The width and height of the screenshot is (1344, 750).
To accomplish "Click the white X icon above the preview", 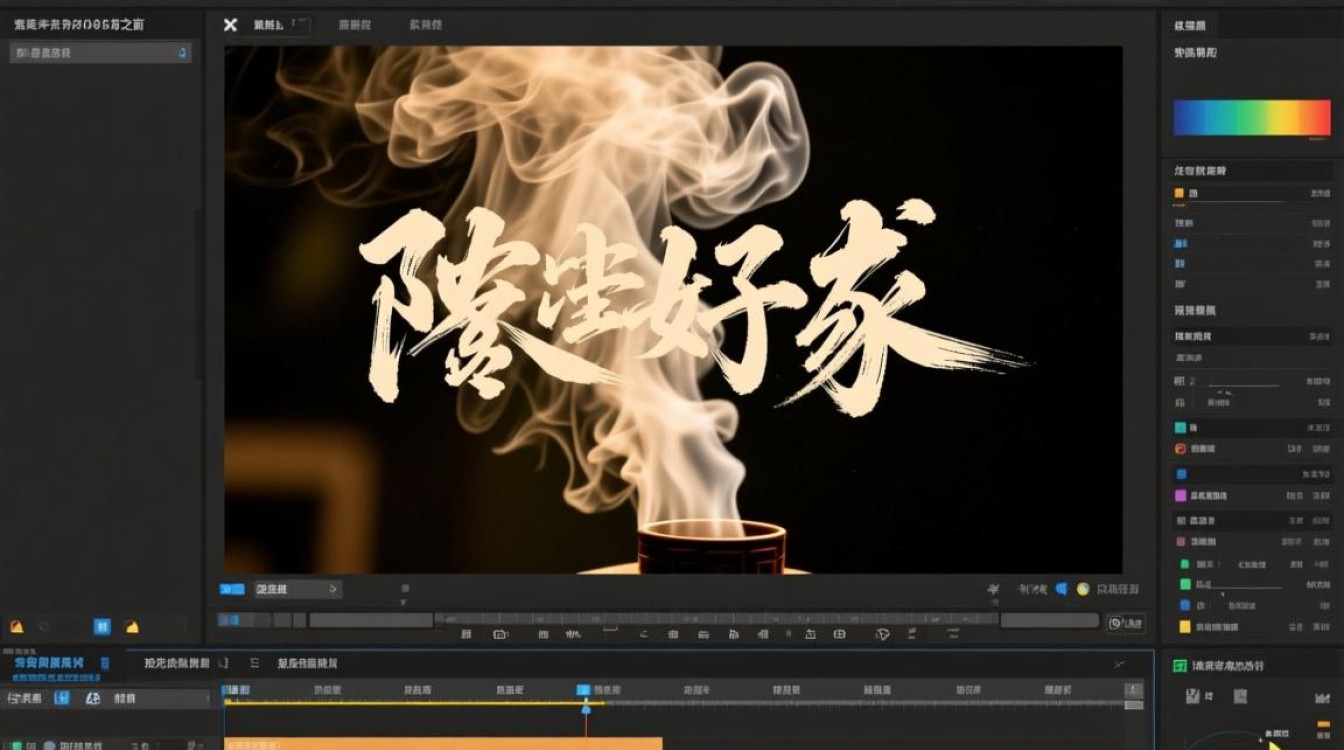I will pos(231,25).
